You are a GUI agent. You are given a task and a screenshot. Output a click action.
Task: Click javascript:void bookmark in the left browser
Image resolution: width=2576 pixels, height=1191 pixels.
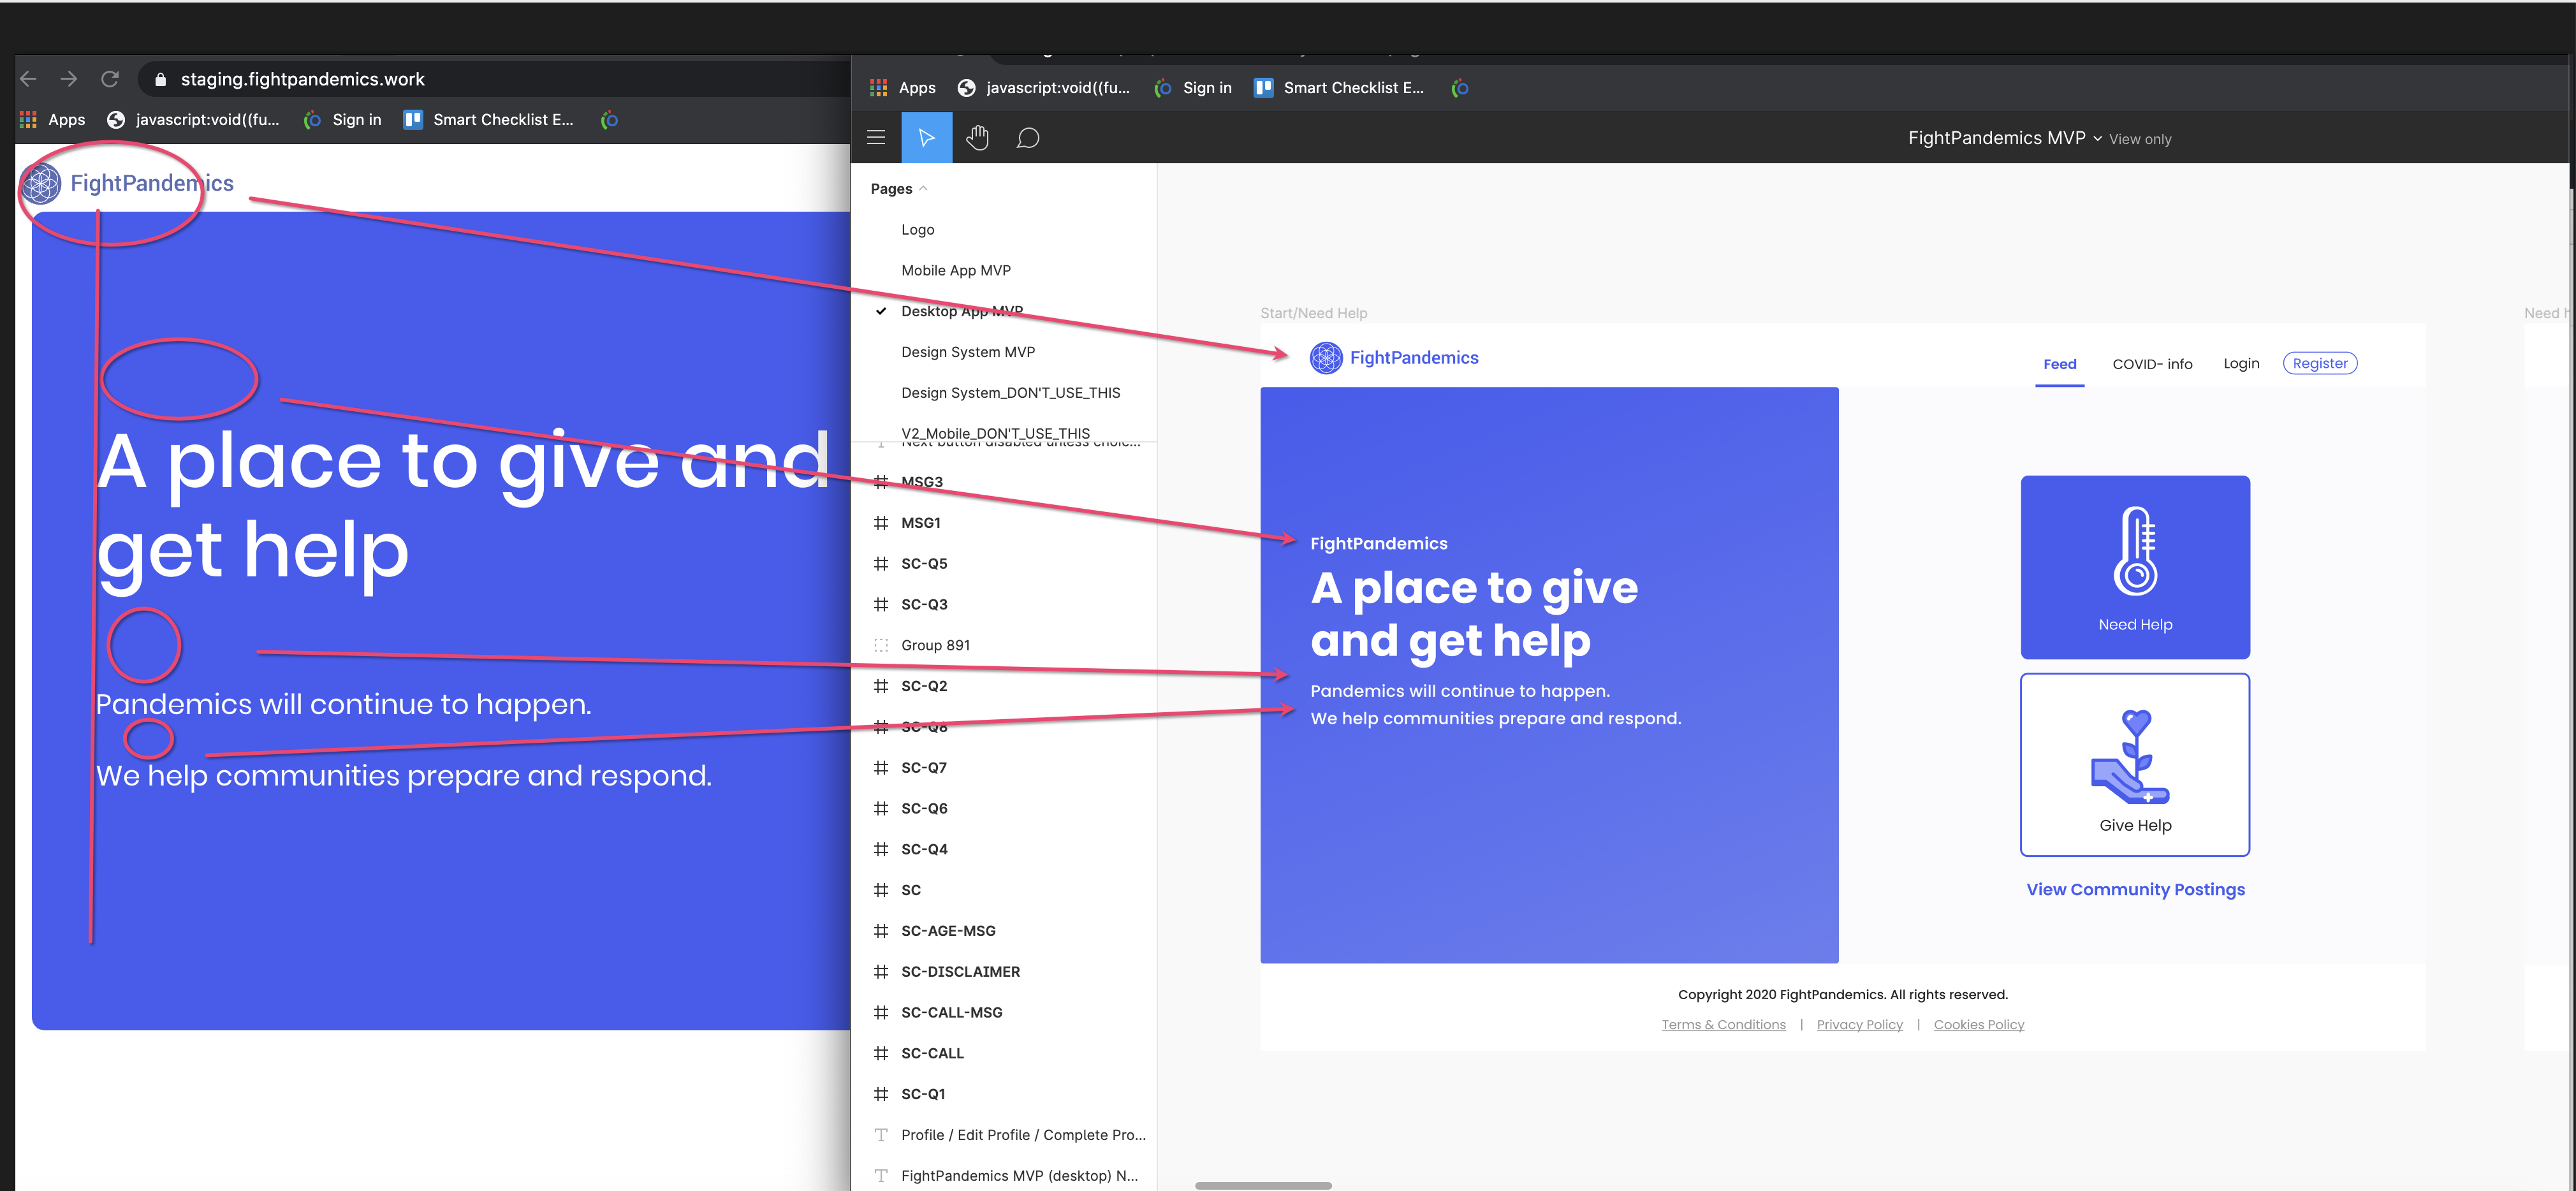194,120
